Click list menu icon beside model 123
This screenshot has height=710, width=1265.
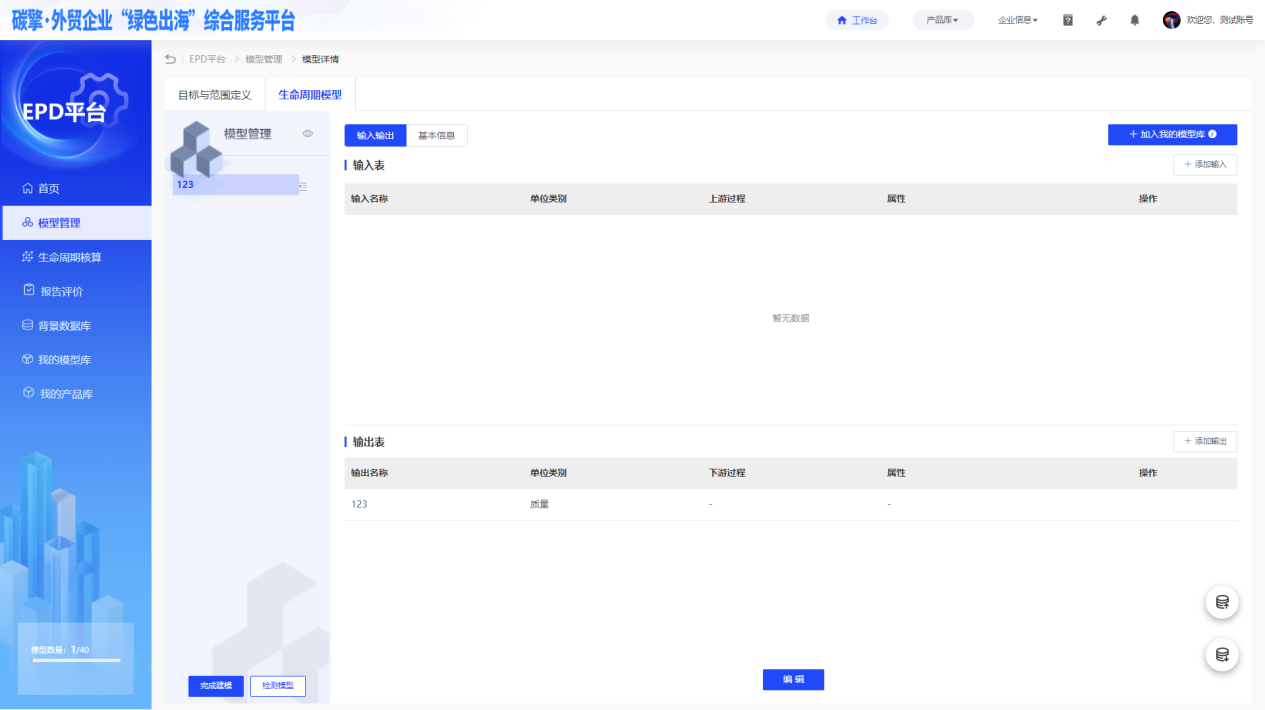coord(303,186)
